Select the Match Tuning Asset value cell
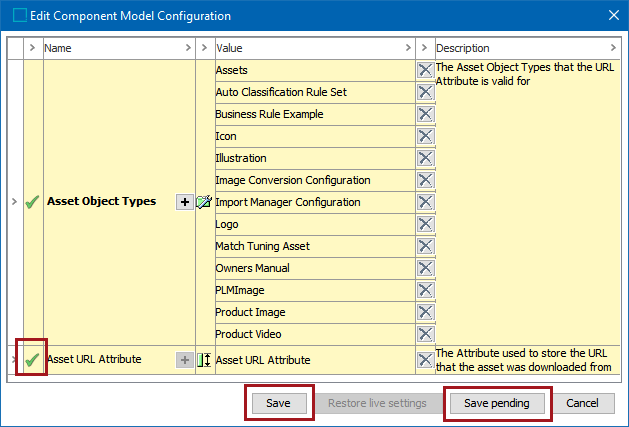The height and width of the screenshot is (427, 629). (x=312, y=246)
